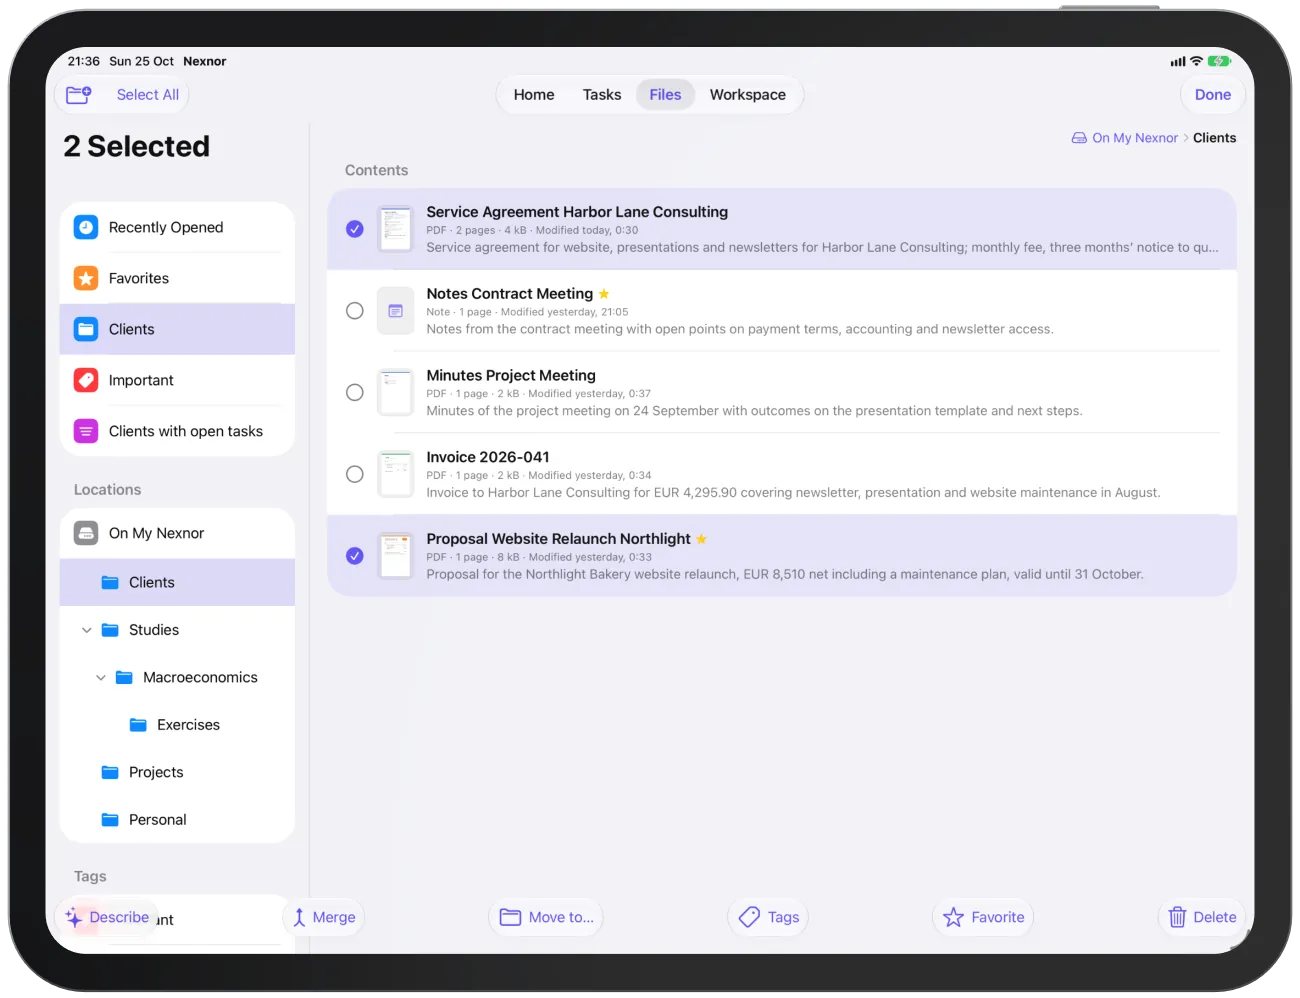Open the Projects folder icon
Image resolution: width=1300 pixels, height=998 pixels.
111,772
